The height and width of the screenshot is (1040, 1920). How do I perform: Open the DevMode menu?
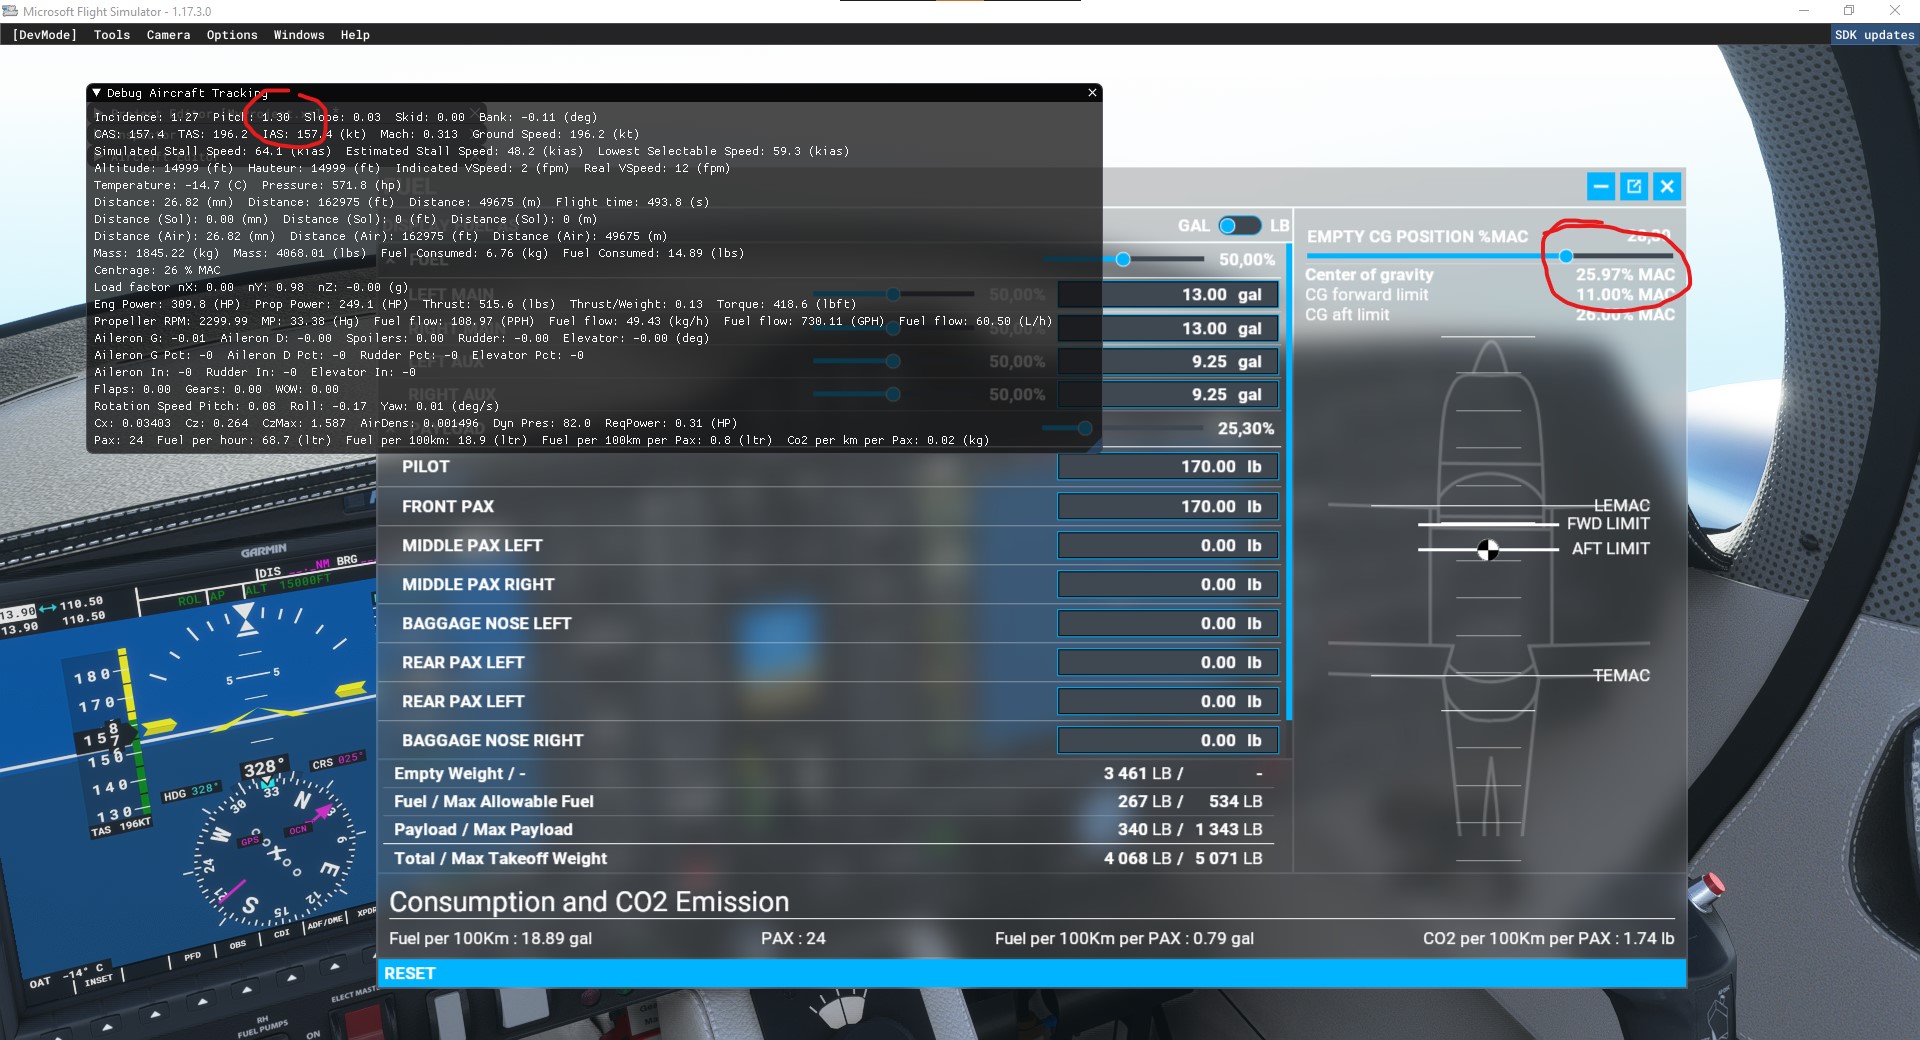44,35
